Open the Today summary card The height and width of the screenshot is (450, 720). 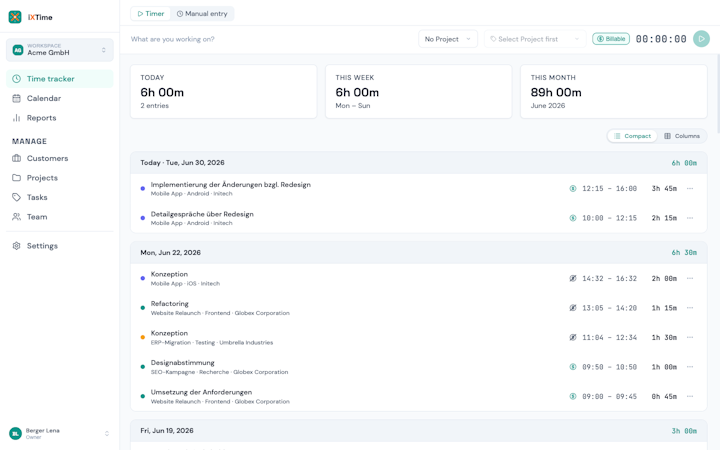tap(224, 91)
